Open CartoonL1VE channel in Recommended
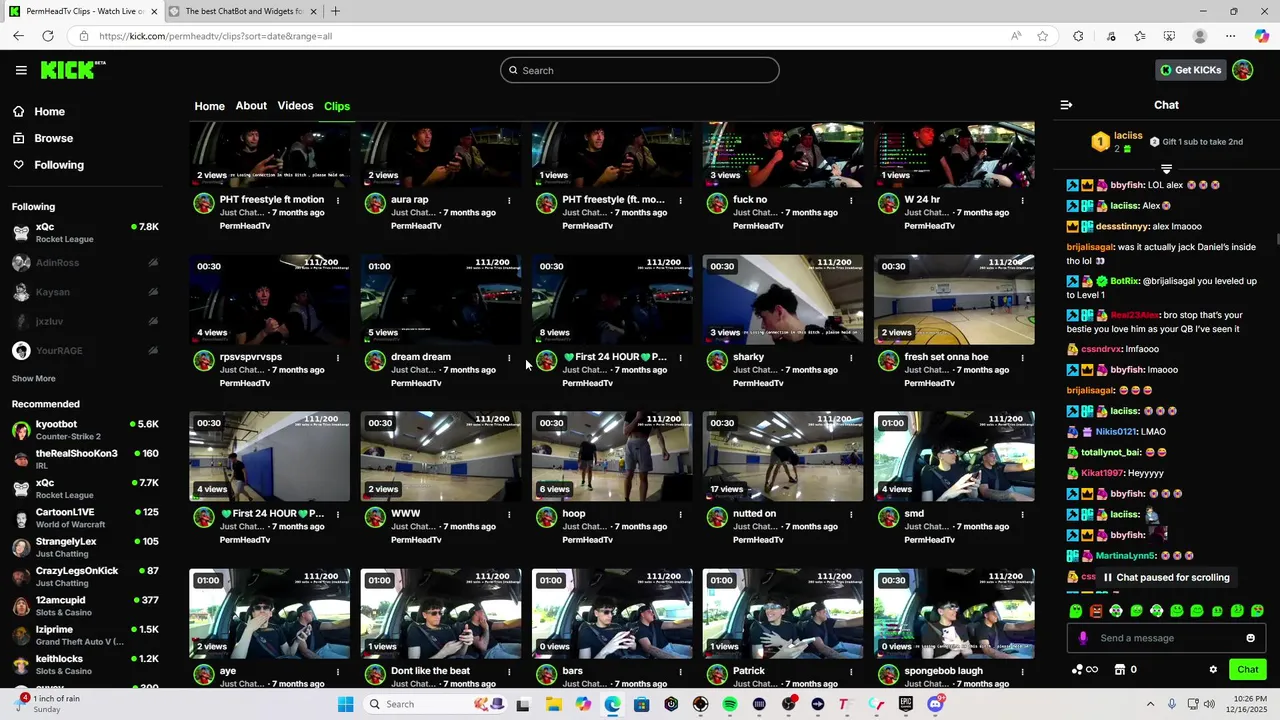The width and height of the screenshot is (1280, 720). coord(85,518)
